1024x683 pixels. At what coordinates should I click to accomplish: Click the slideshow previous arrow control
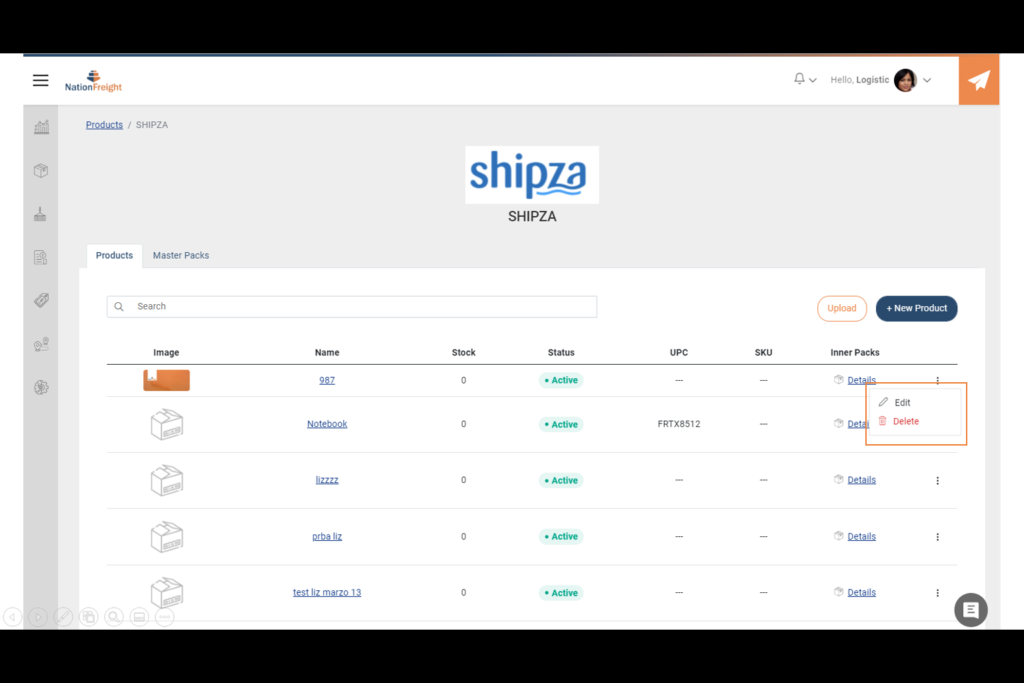point(12,616)
